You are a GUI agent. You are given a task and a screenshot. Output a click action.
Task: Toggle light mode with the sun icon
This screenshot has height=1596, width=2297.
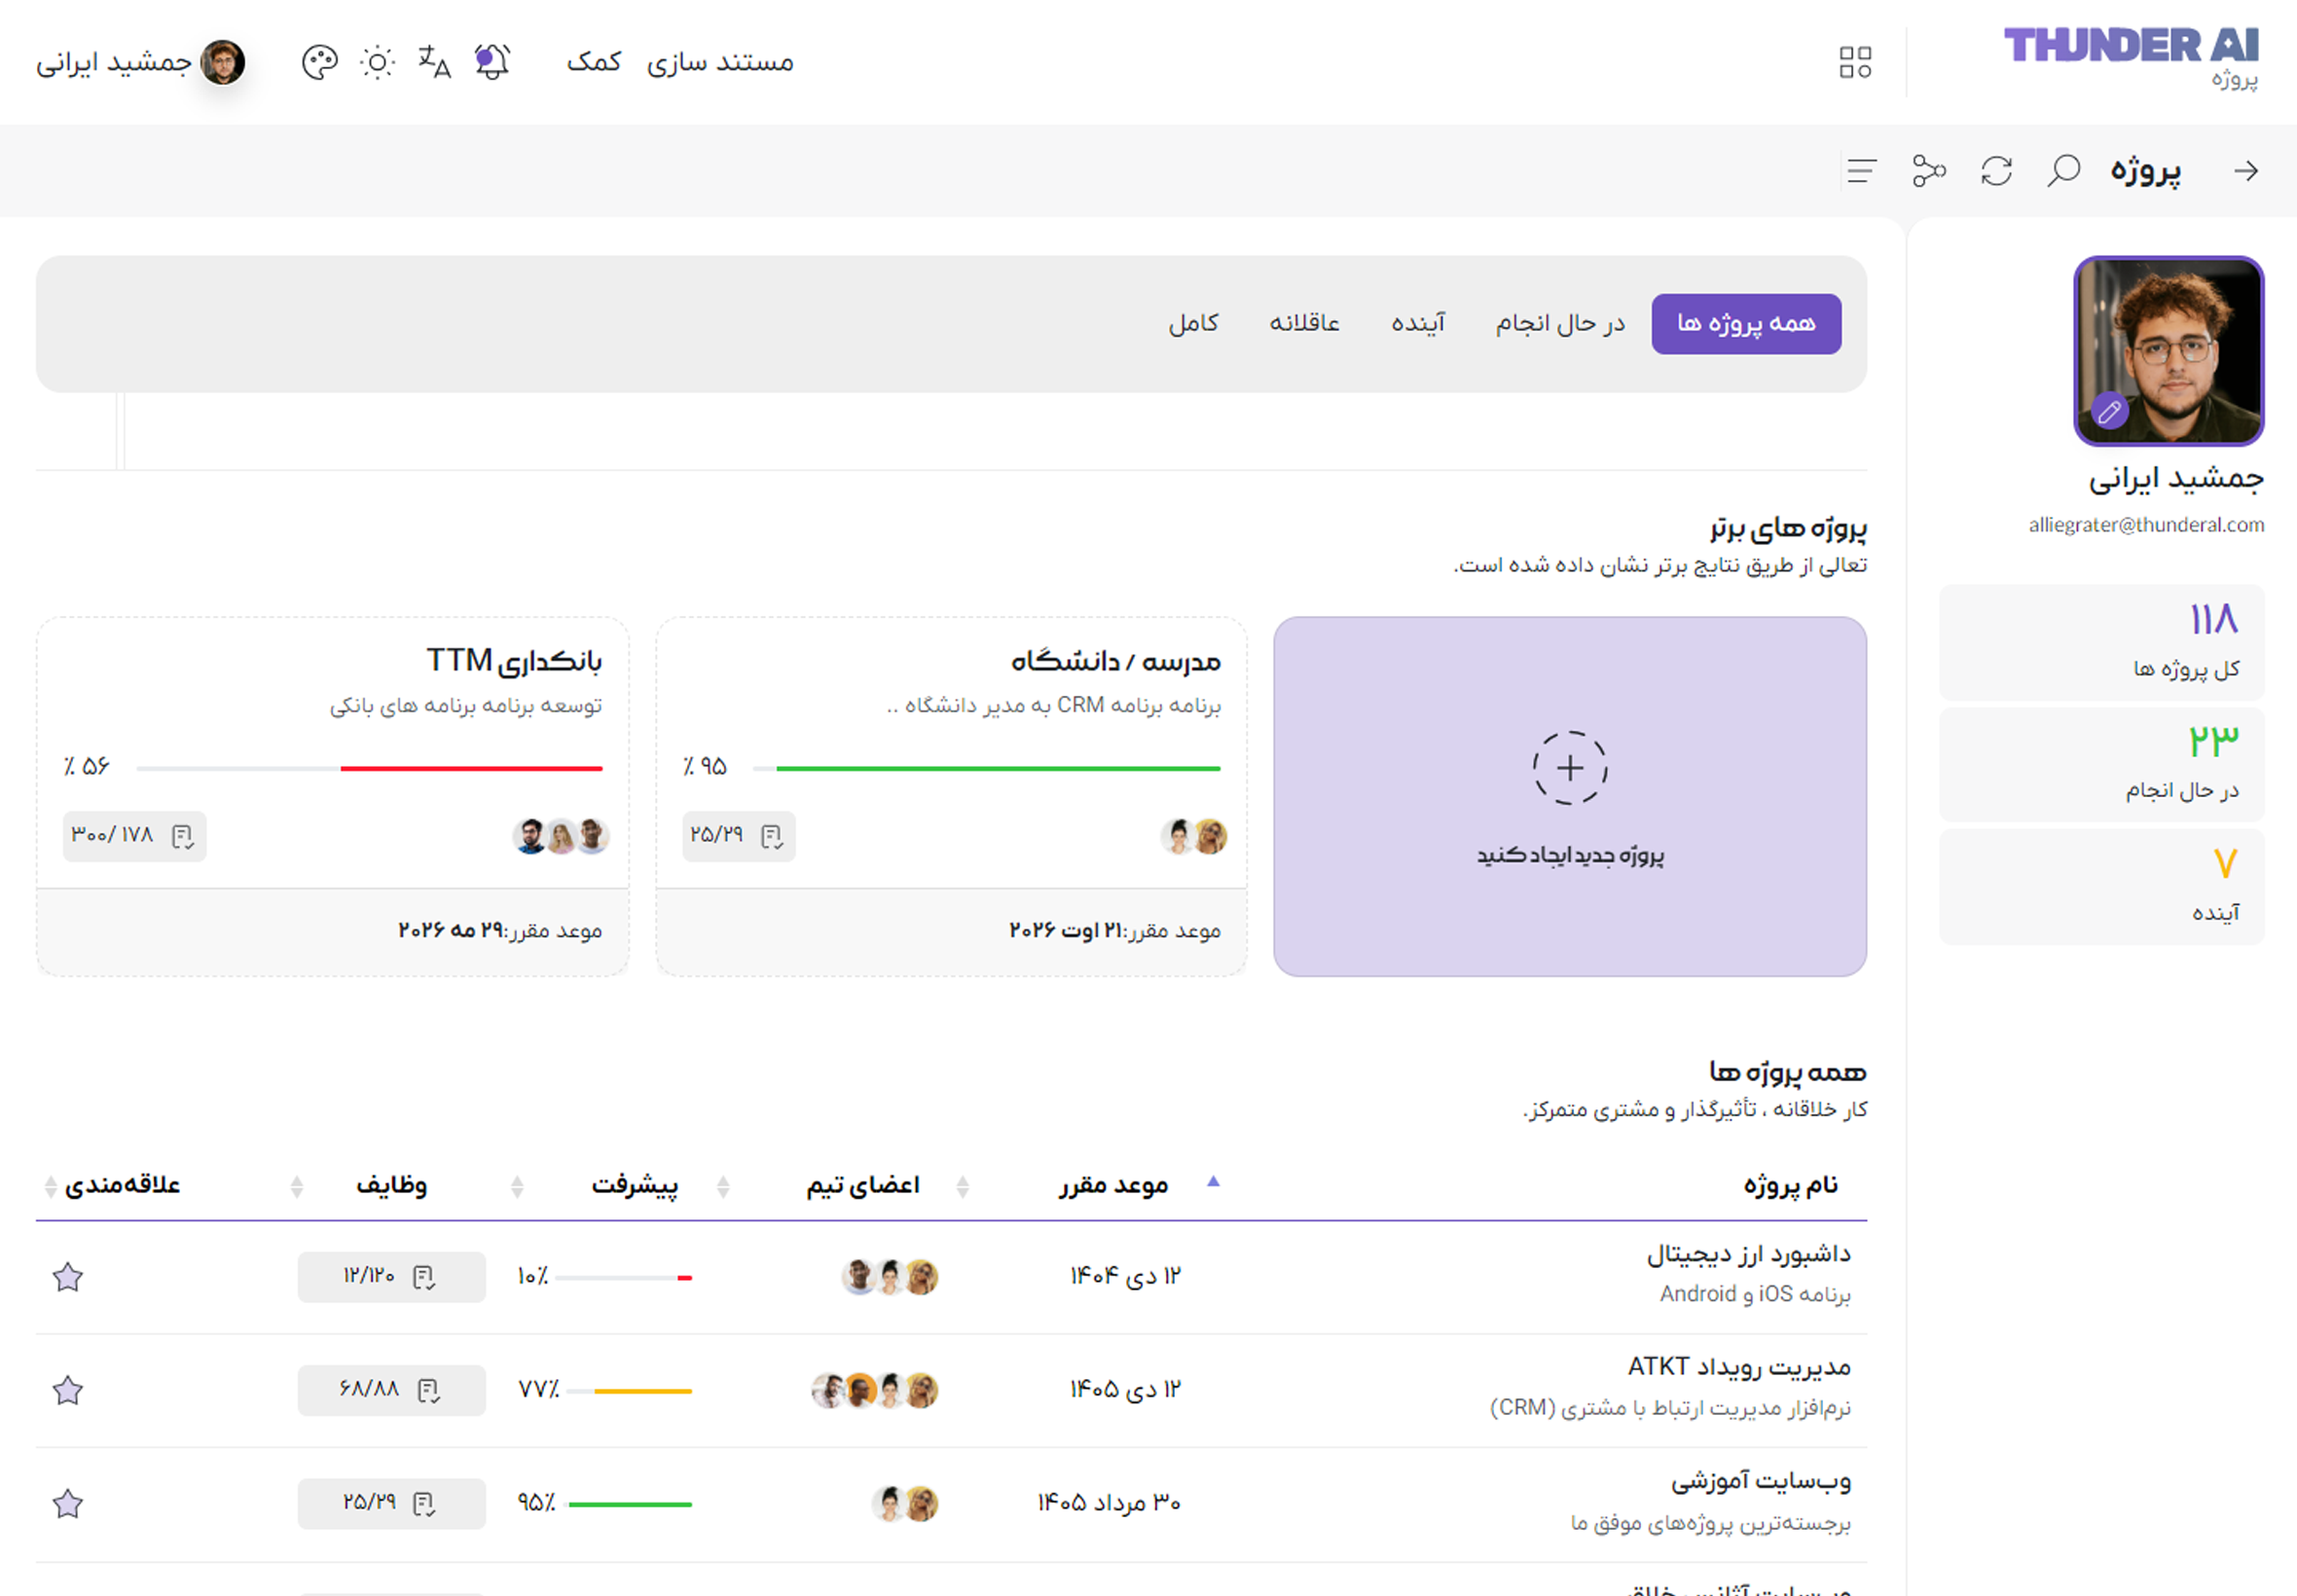tap(377, 63)
